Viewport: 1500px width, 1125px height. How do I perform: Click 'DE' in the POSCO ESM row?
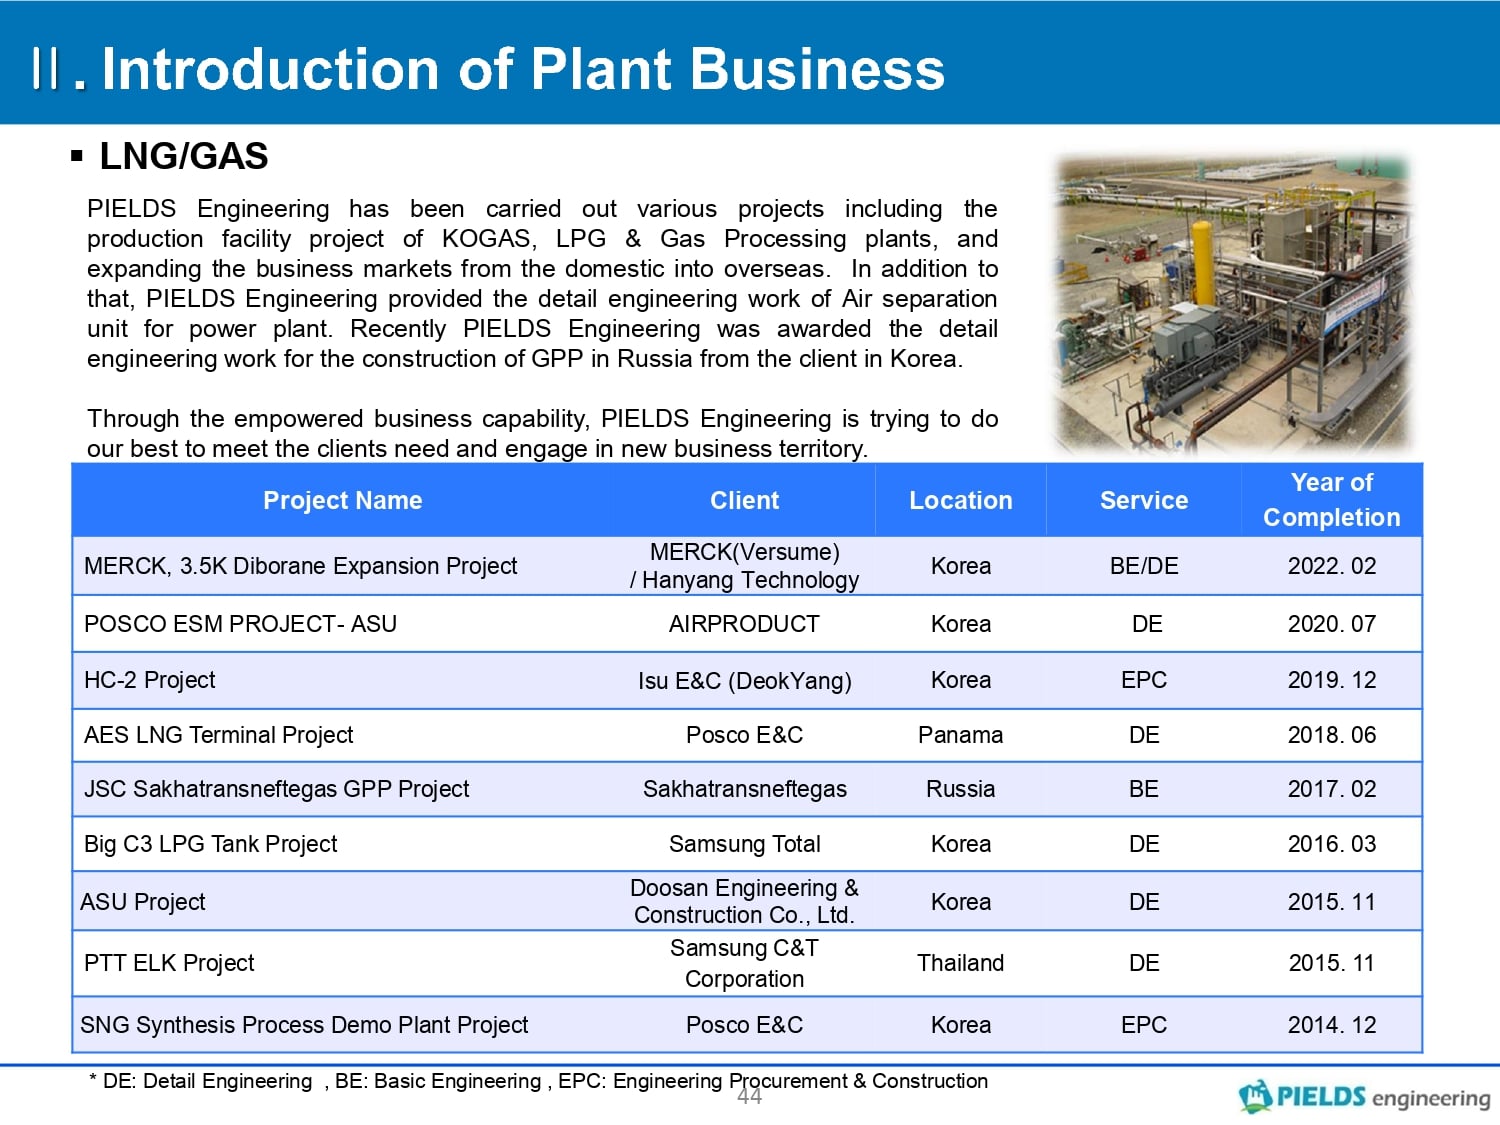[1147, 624]
